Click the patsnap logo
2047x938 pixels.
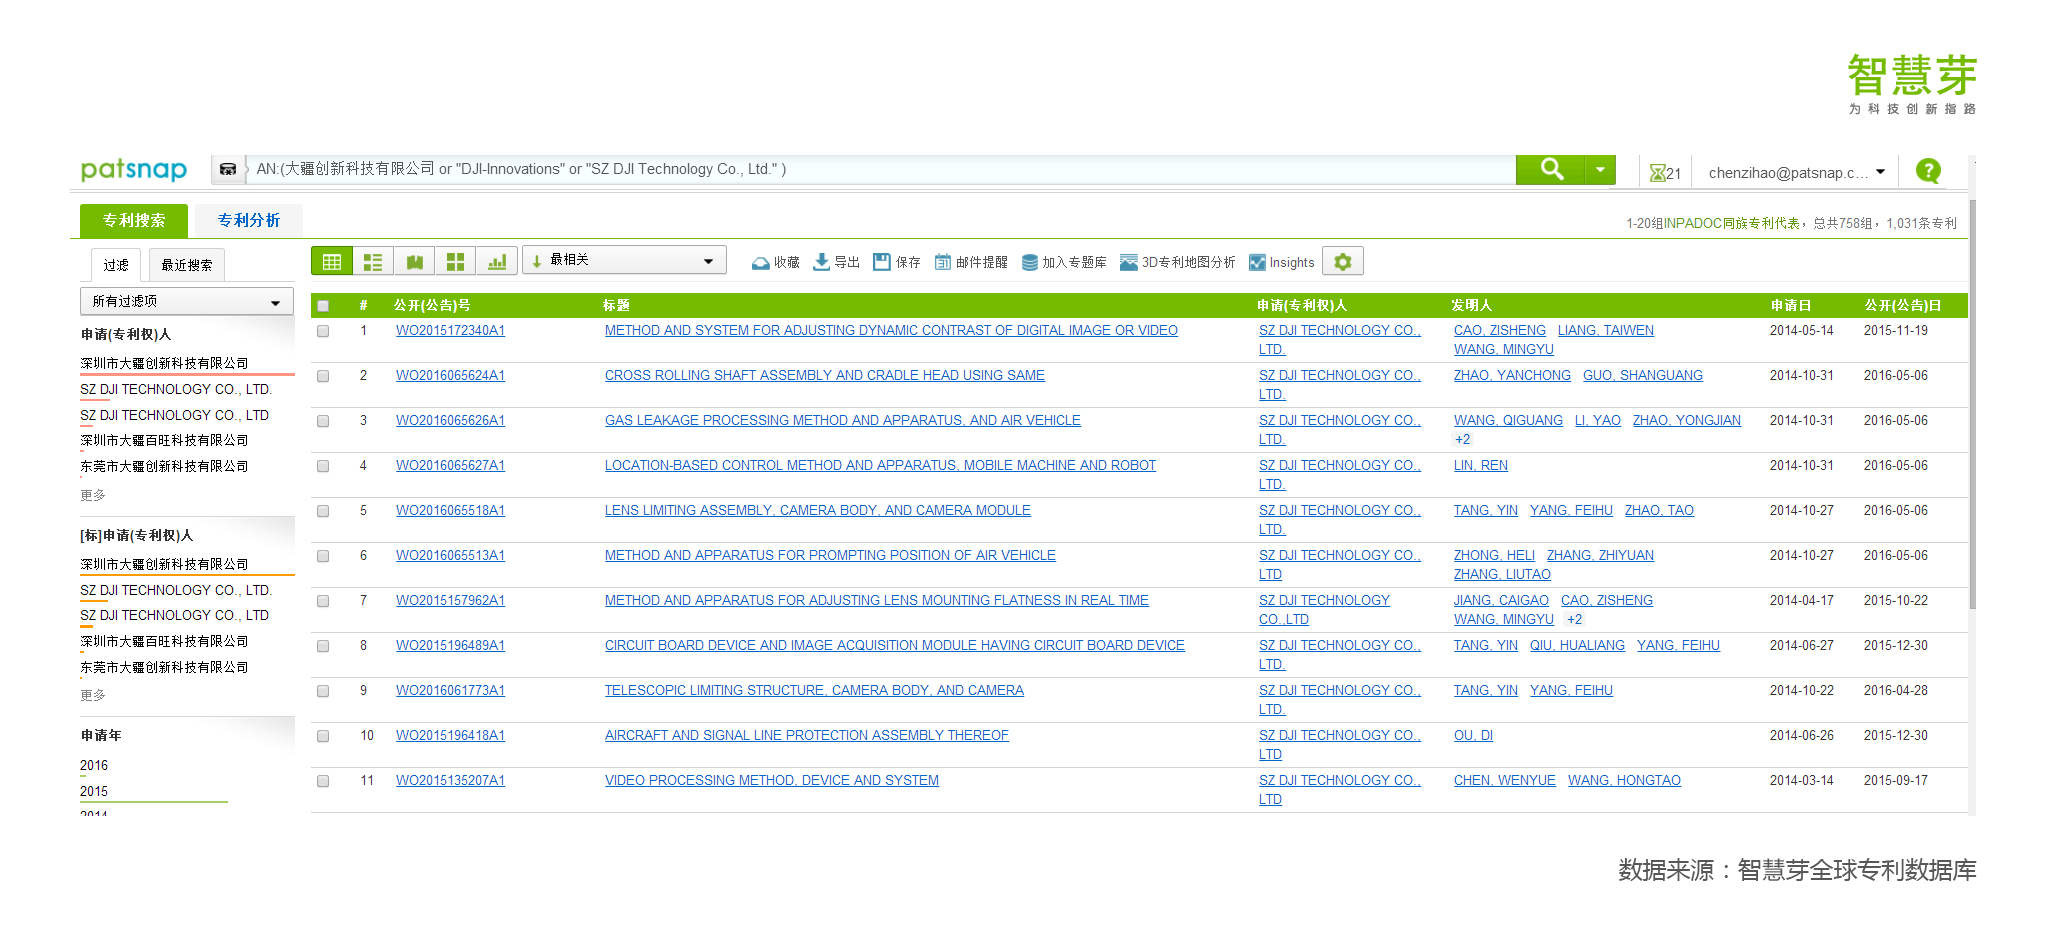(134, 169)
